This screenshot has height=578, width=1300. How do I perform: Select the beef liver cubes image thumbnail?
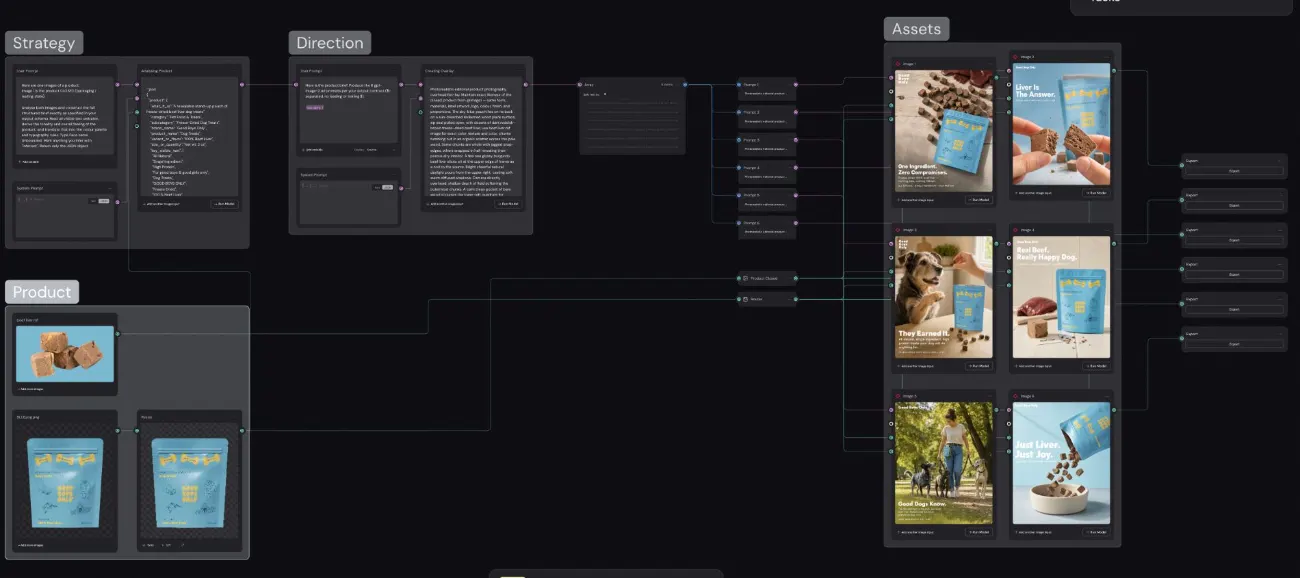pos(65,354)
